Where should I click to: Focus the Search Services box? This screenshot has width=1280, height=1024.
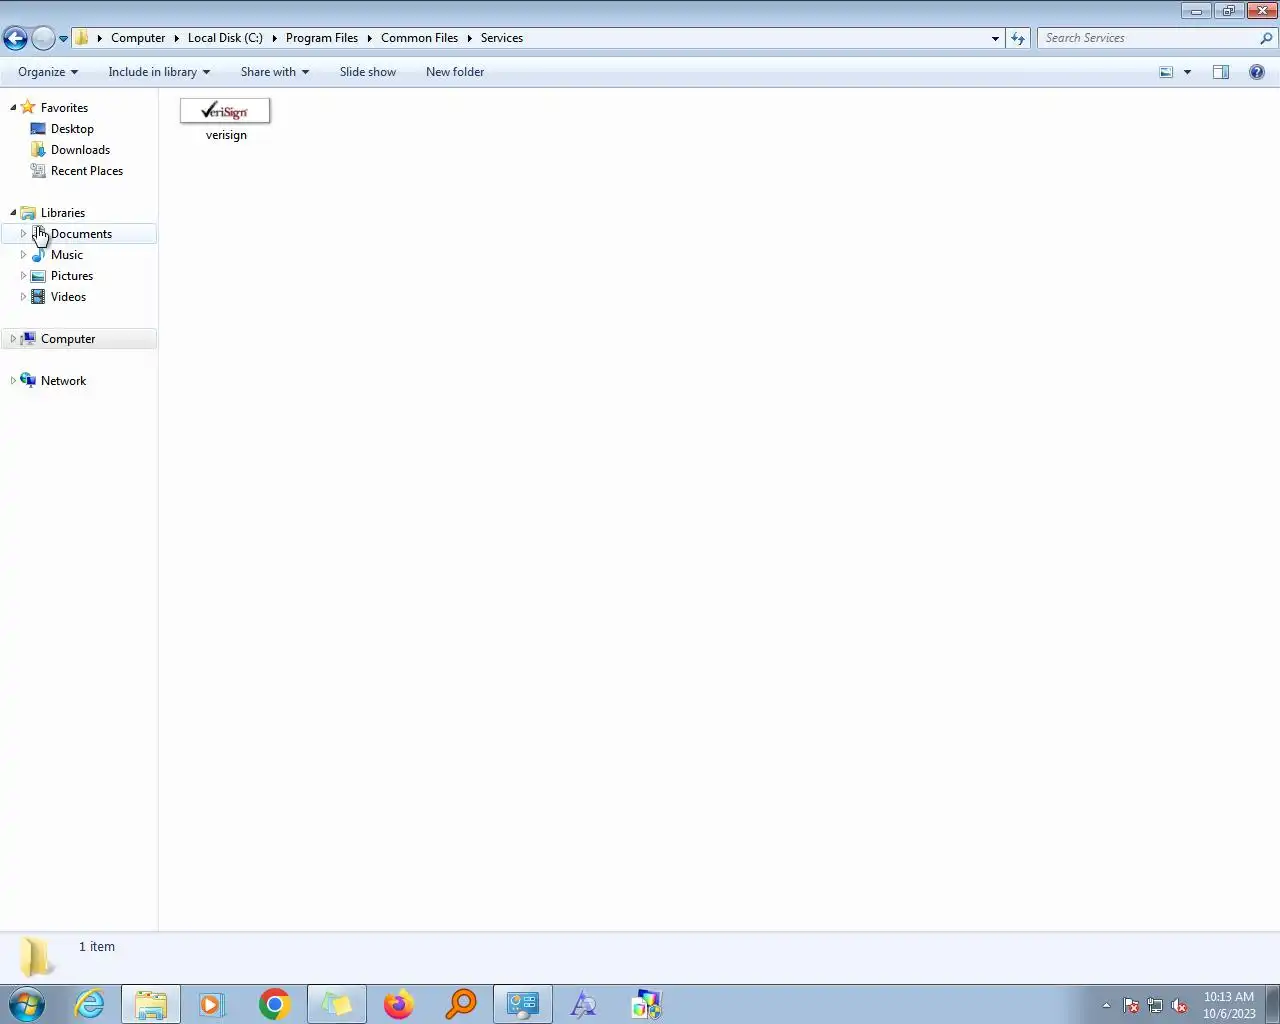click(x=1148, y=38)
